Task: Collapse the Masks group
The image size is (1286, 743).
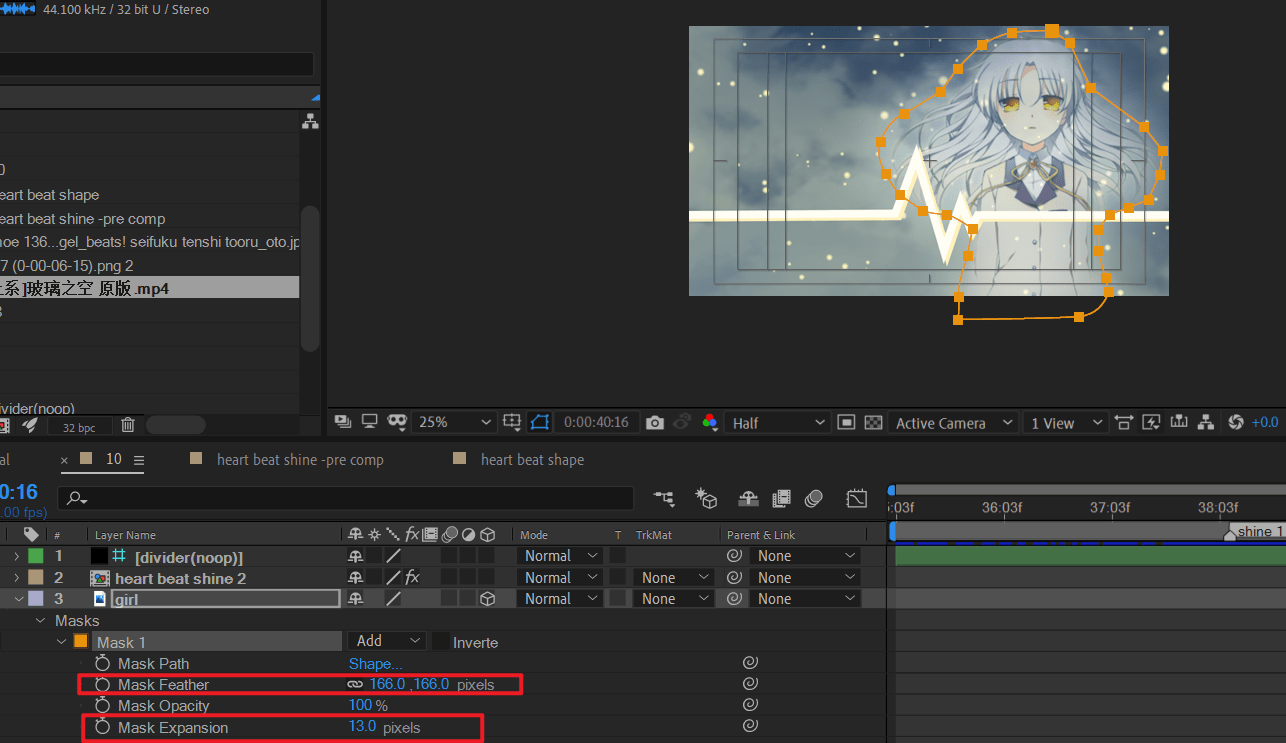Action: [x=41, y=621]
